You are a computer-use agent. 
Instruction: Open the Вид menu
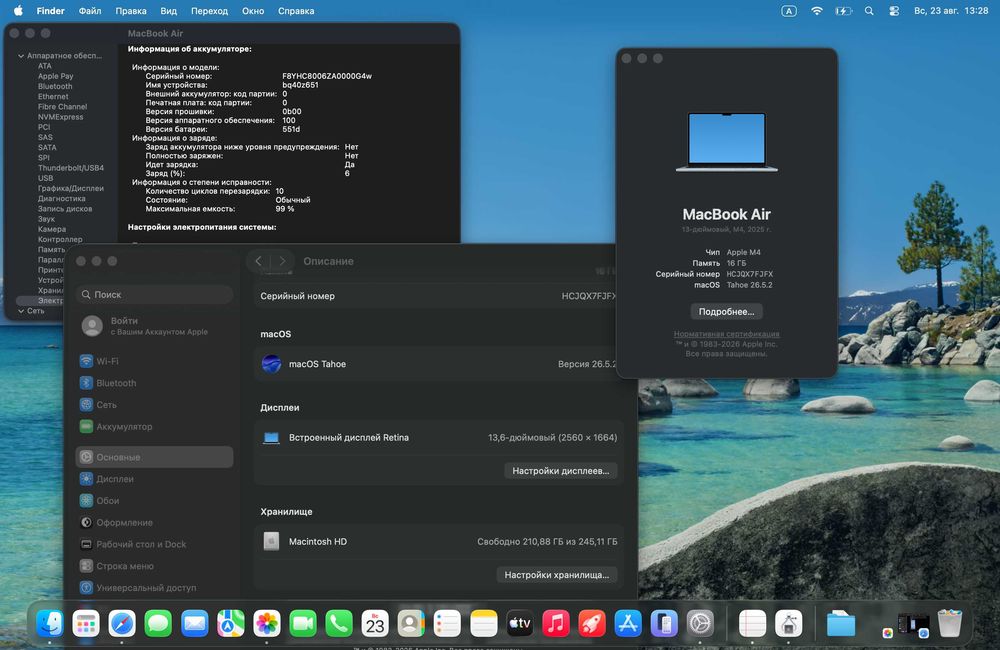168,11
